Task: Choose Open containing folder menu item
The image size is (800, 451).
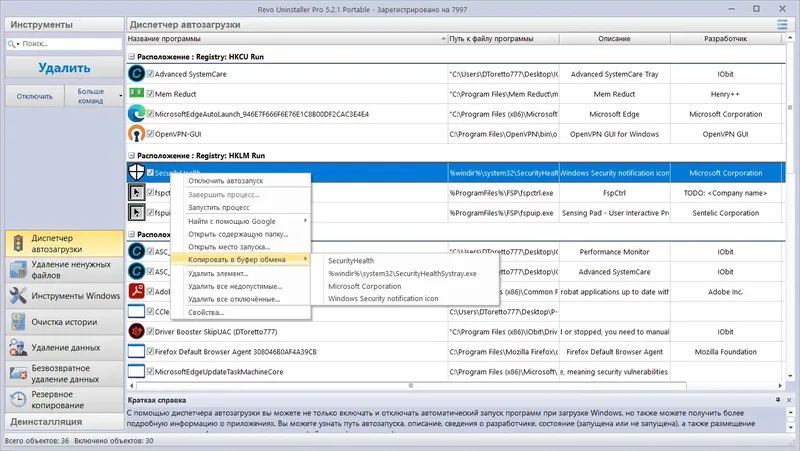Action: 240,234
